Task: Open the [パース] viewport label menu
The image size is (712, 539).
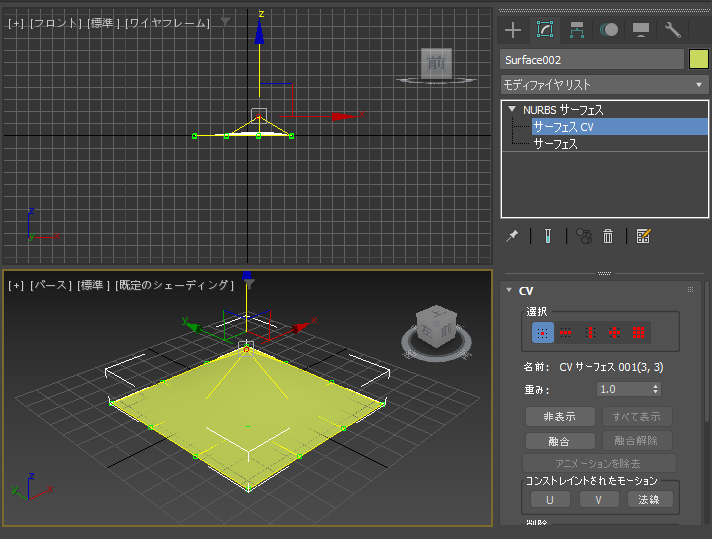Action: tap(50, 285)
